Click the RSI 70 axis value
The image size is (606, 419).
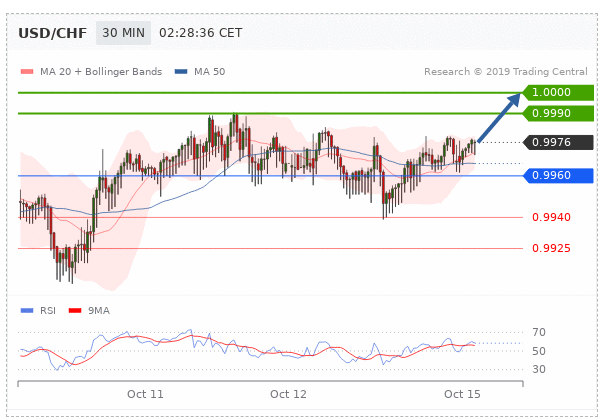click(539, 332)
